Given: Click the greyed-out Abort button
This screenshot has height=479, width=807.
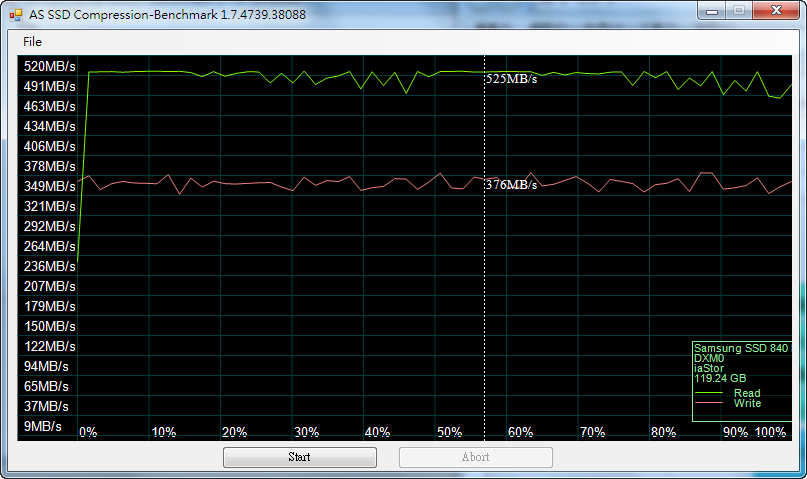Looking at the screenshot, I should [475, 457].
